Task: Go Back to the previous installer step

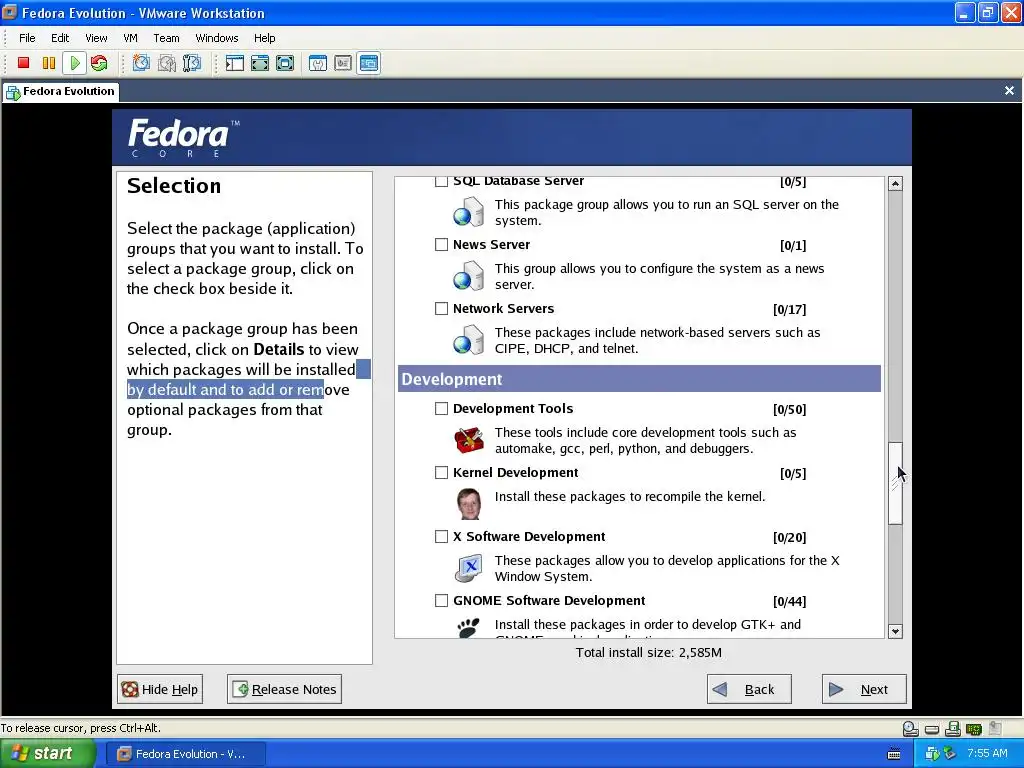Action: pos(749,689)
